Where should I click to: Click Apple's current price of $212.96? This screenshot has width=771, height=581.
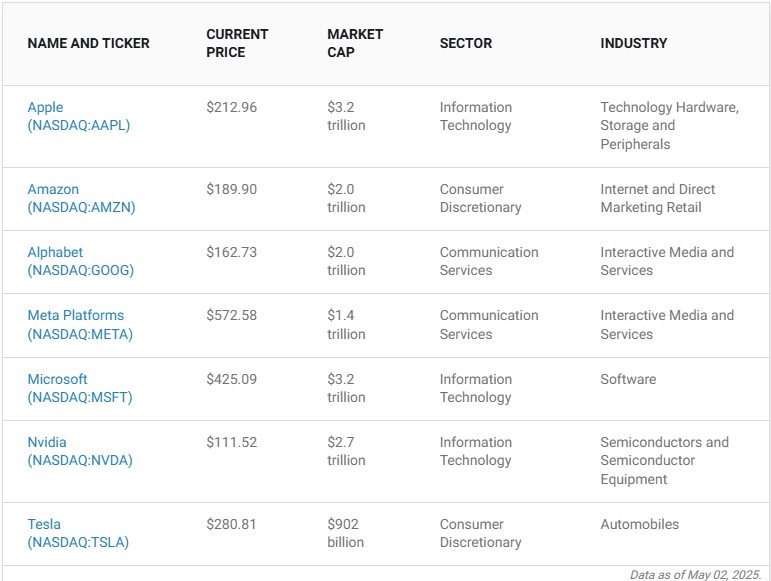pyautogui.click(x=231, y=107)
